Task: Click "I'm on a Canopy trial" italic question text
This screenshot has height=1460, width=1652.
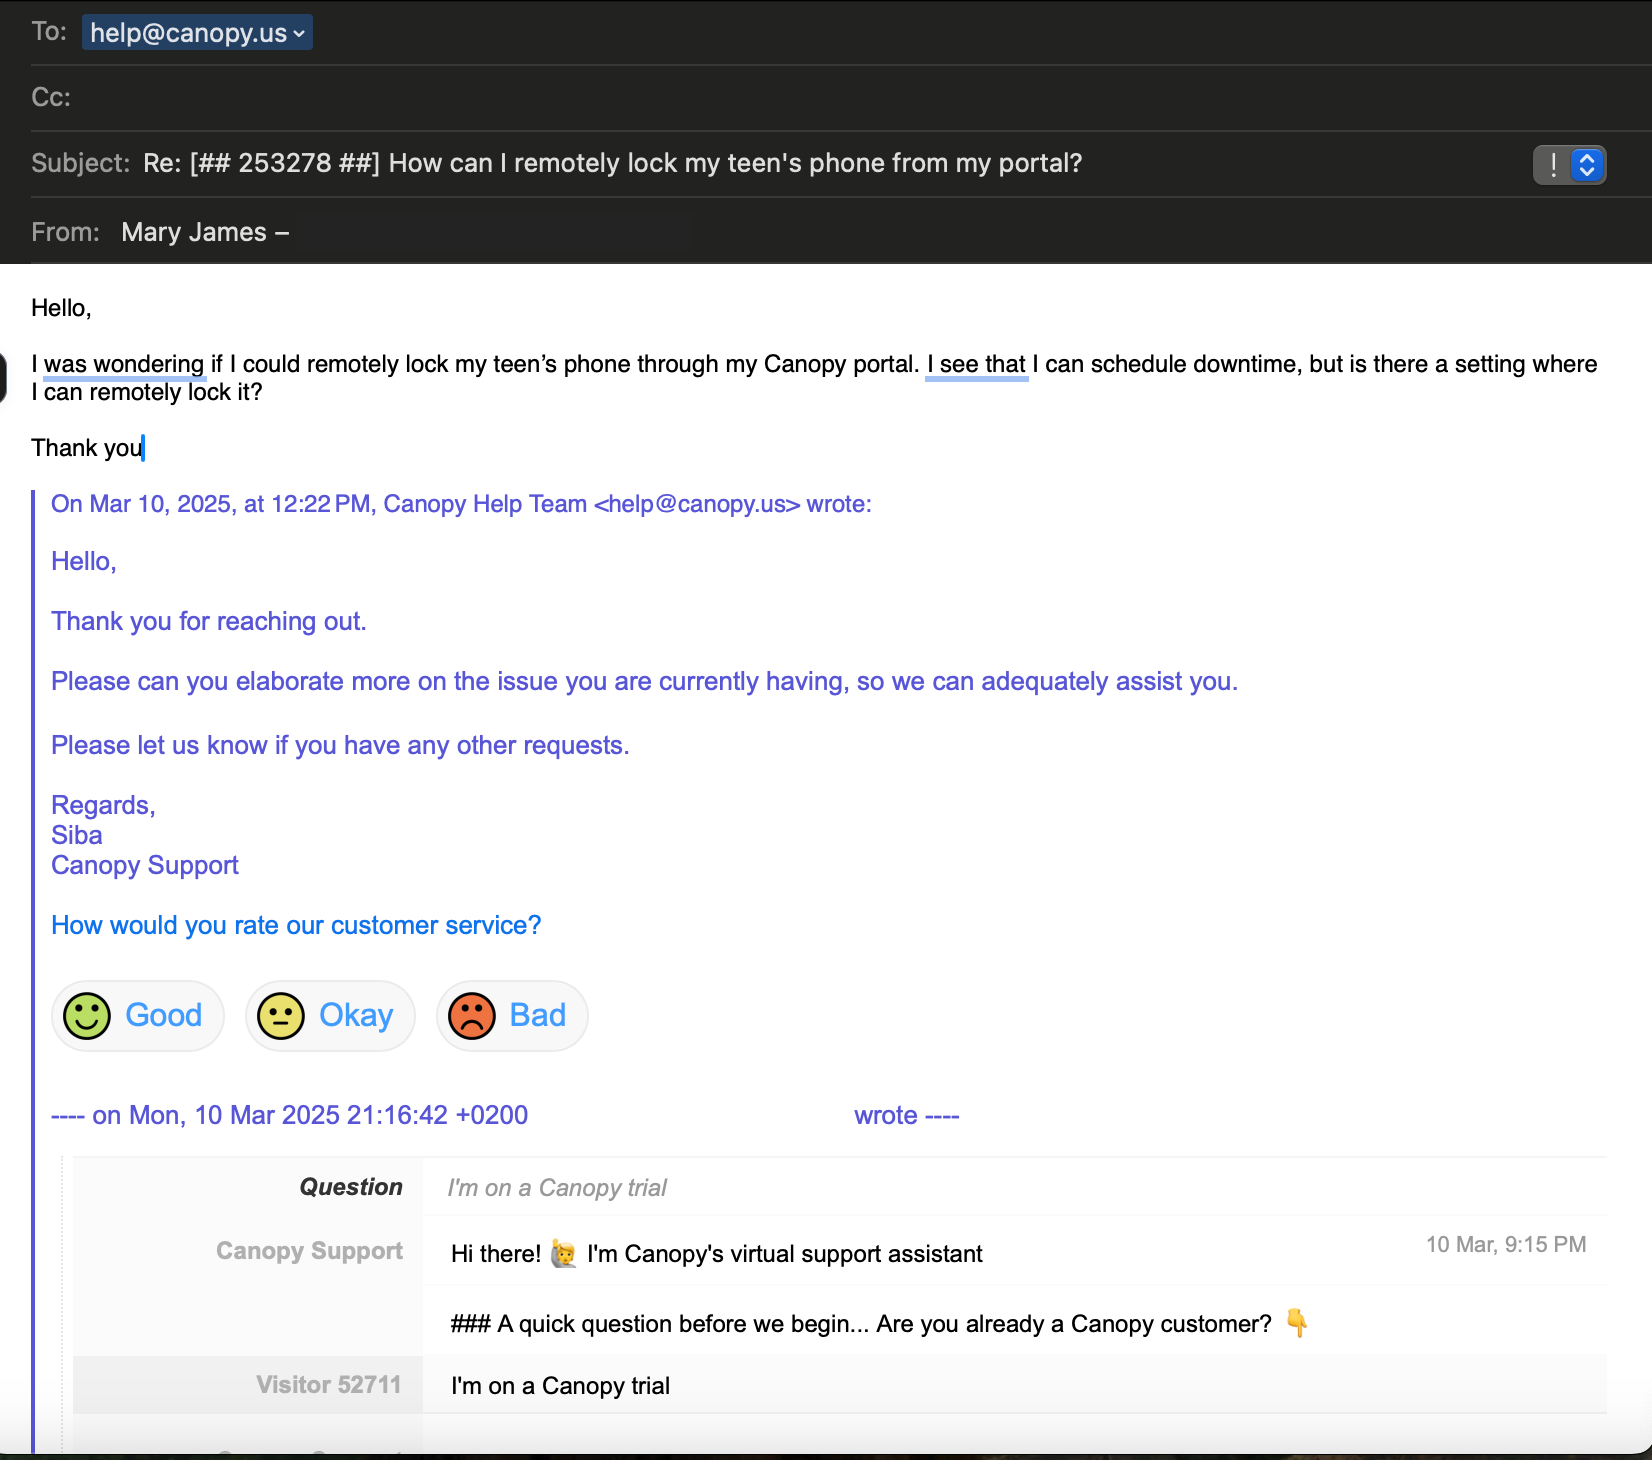Action: 557,1188
